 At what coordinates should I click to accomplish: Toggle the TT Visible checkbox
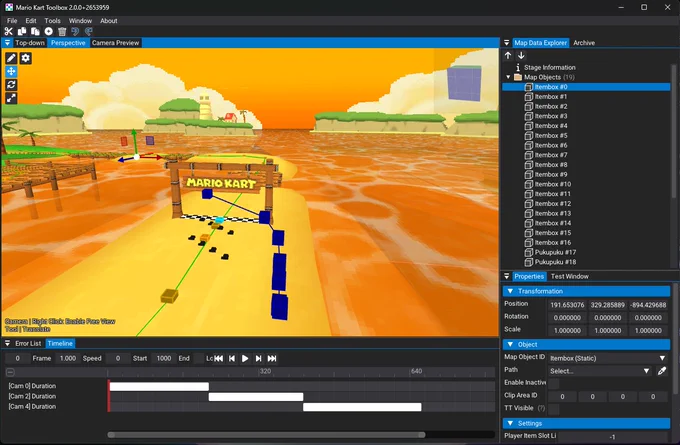(554, 409)
